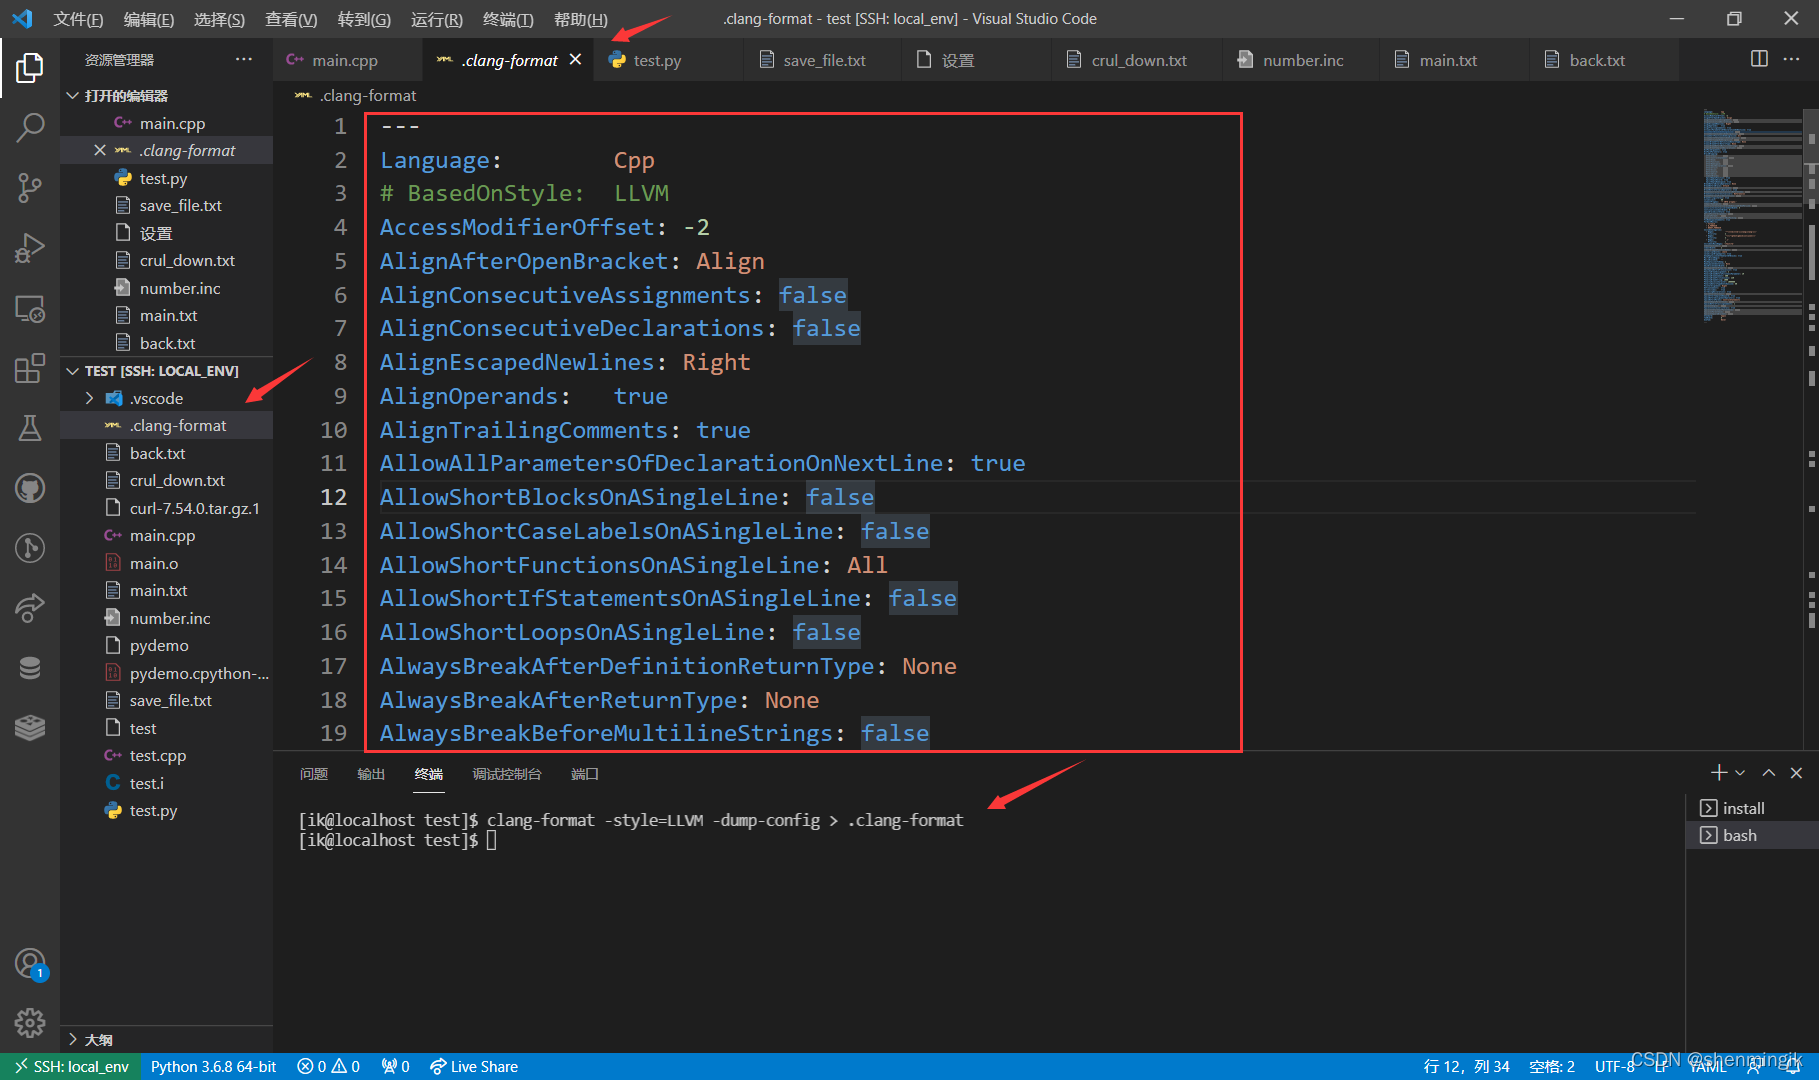Close the .clang-format editor tab
The height and width of the screenshot is (1080, 1819).
(x=575, y=60)
